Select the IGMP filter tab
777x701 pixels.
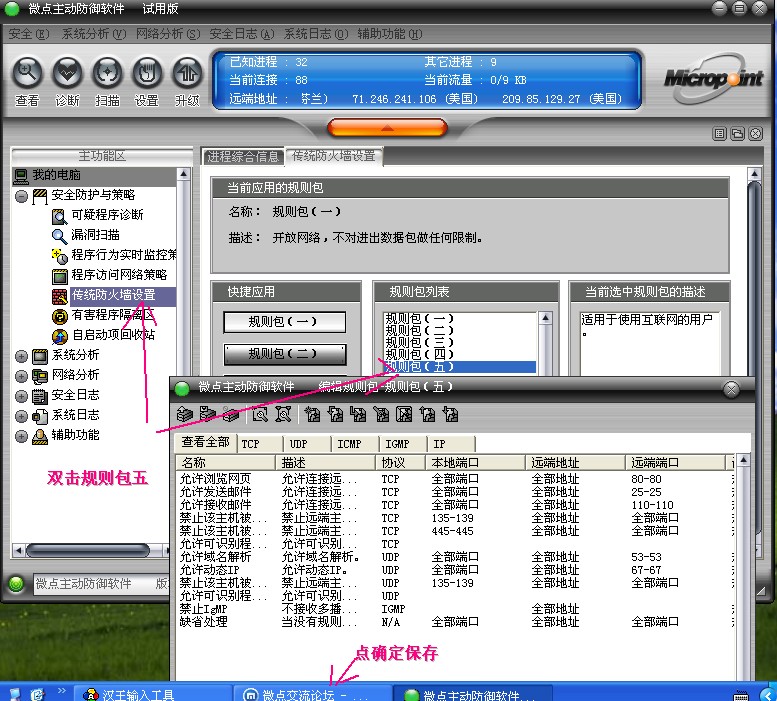pos(402,444)
